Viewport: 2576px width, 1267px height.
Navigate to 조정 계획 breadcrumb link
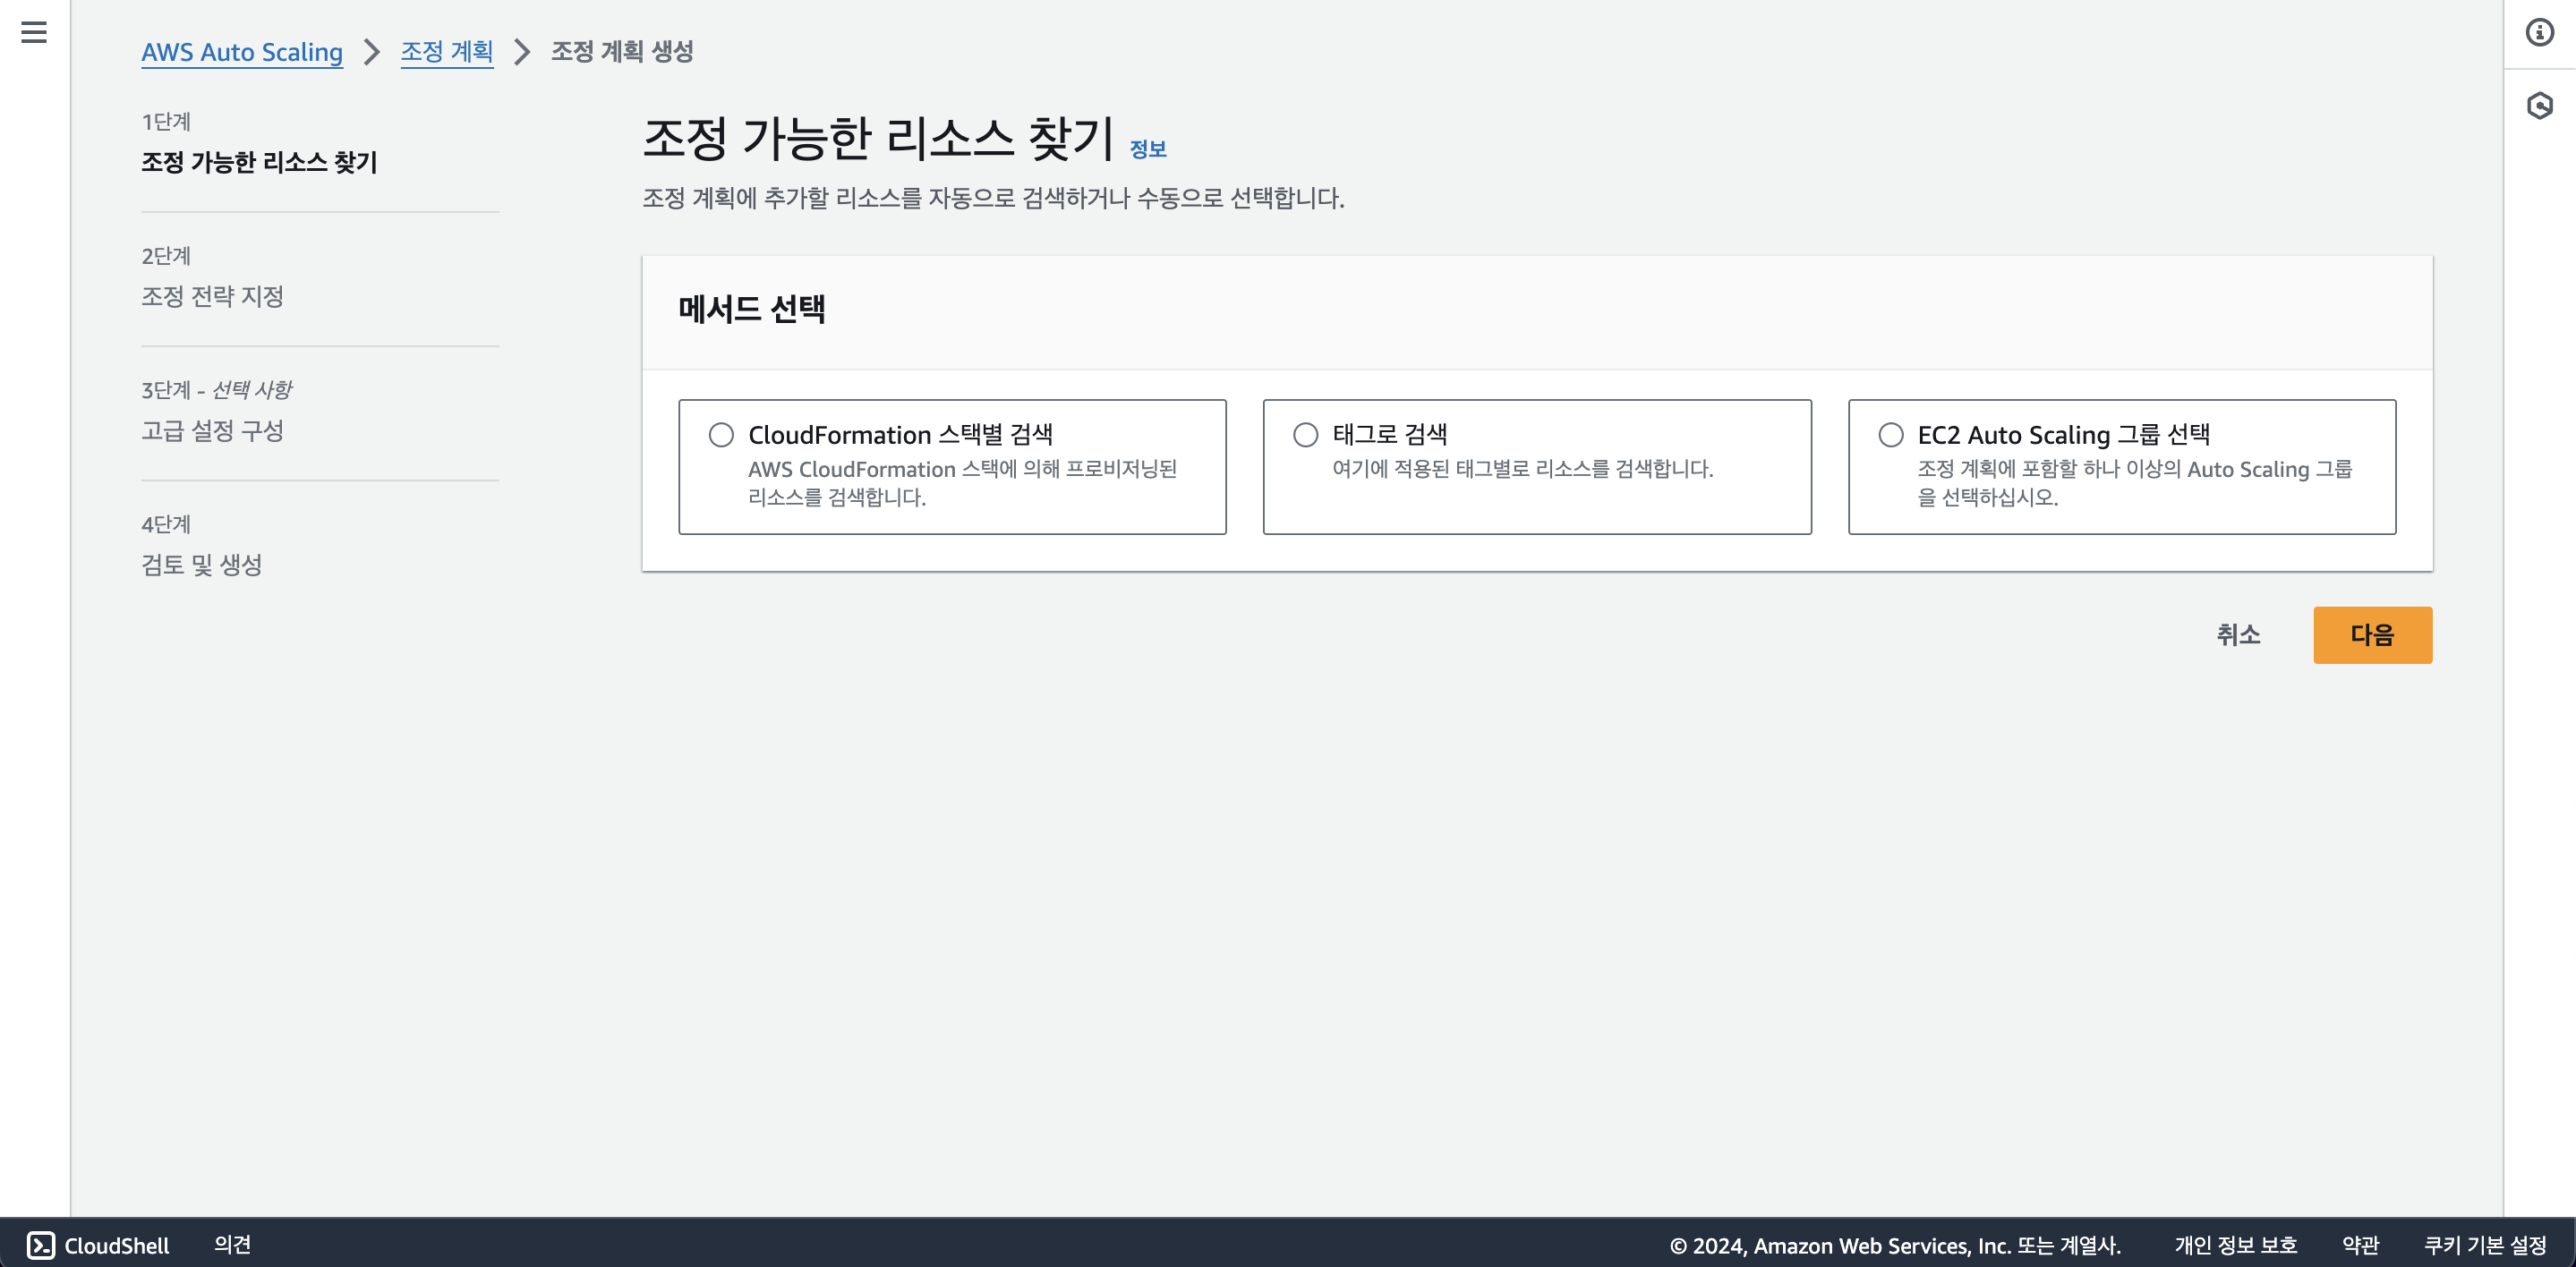point(446,52)
